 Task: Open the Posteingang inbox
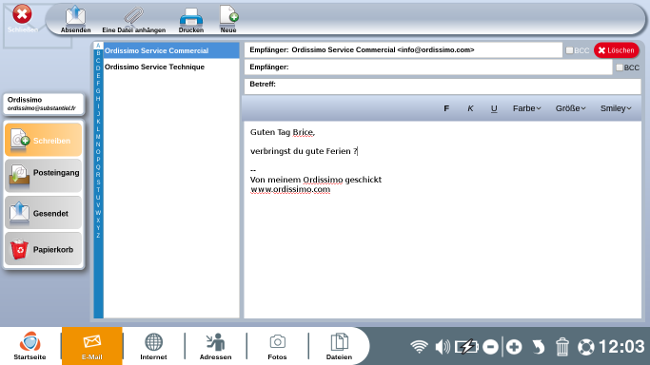[44, 175]
